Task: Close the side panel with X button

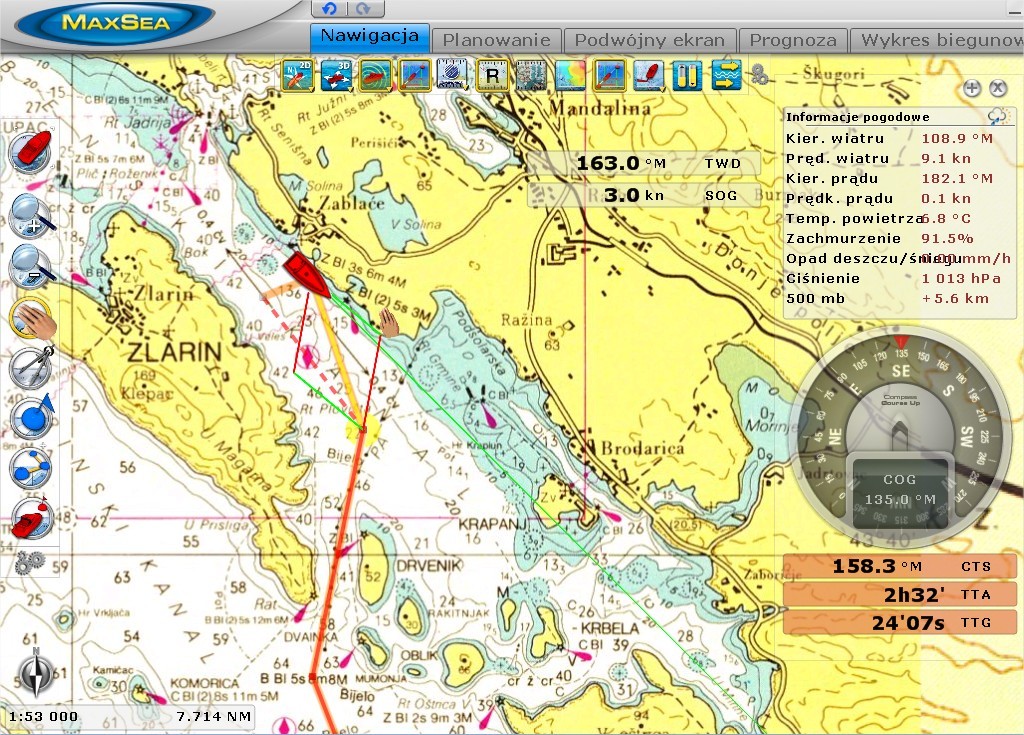Action: 998,88
